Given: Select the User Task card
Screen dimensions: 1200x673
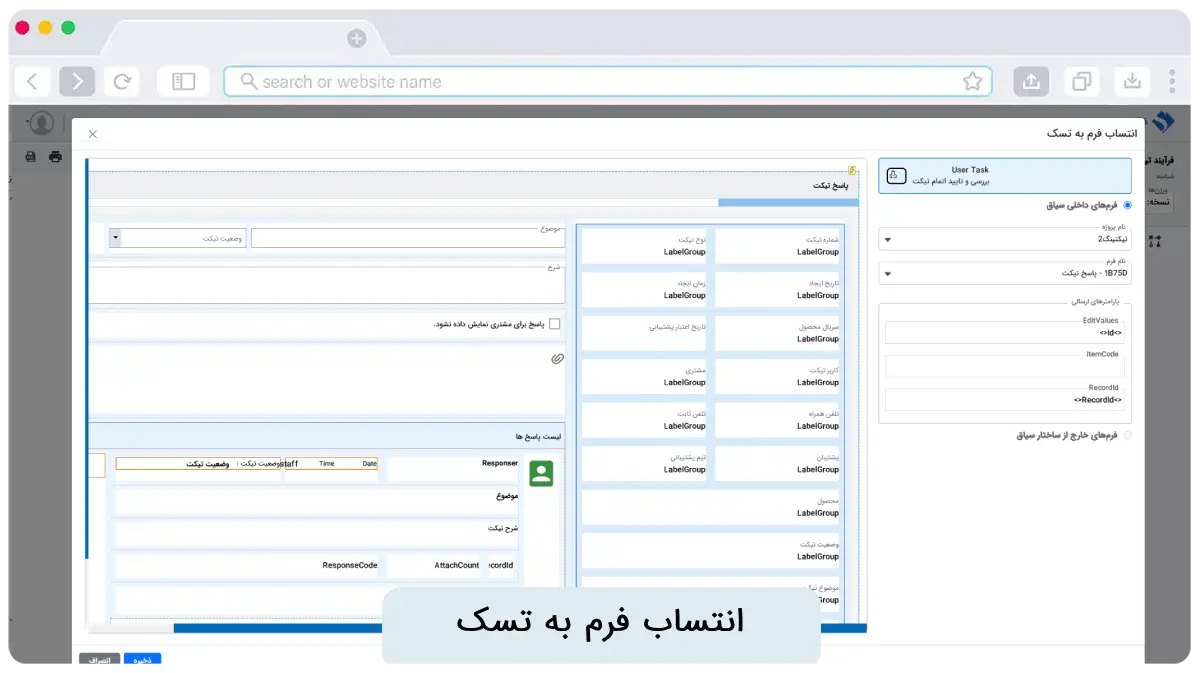Looking at the screenshot, I should (x=1005, y=175).
